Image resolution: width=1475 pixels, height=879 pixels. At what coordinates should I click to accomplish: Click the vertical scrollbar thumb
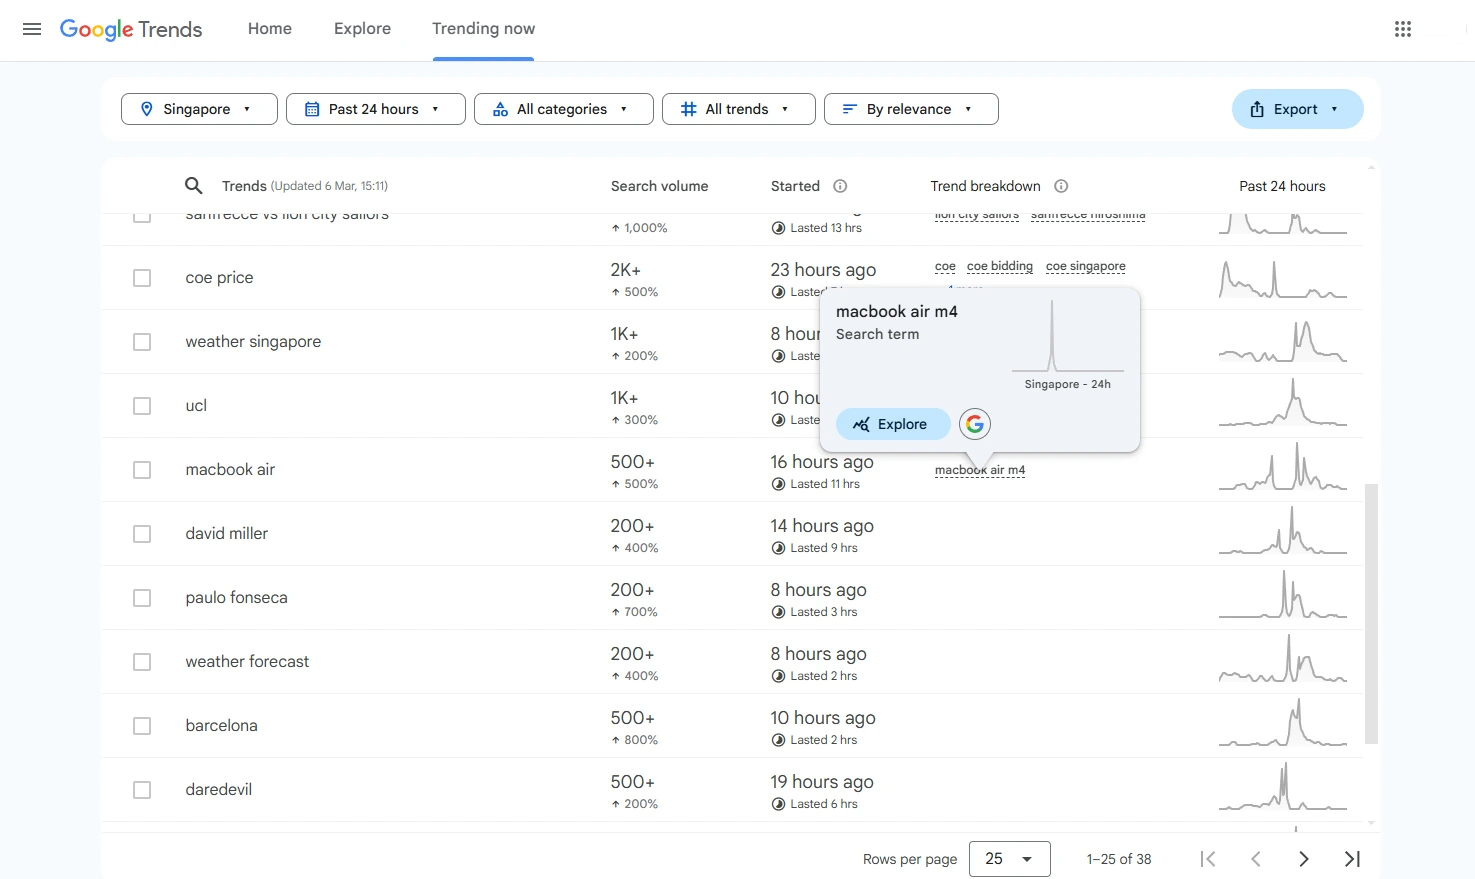point(1371,613)
